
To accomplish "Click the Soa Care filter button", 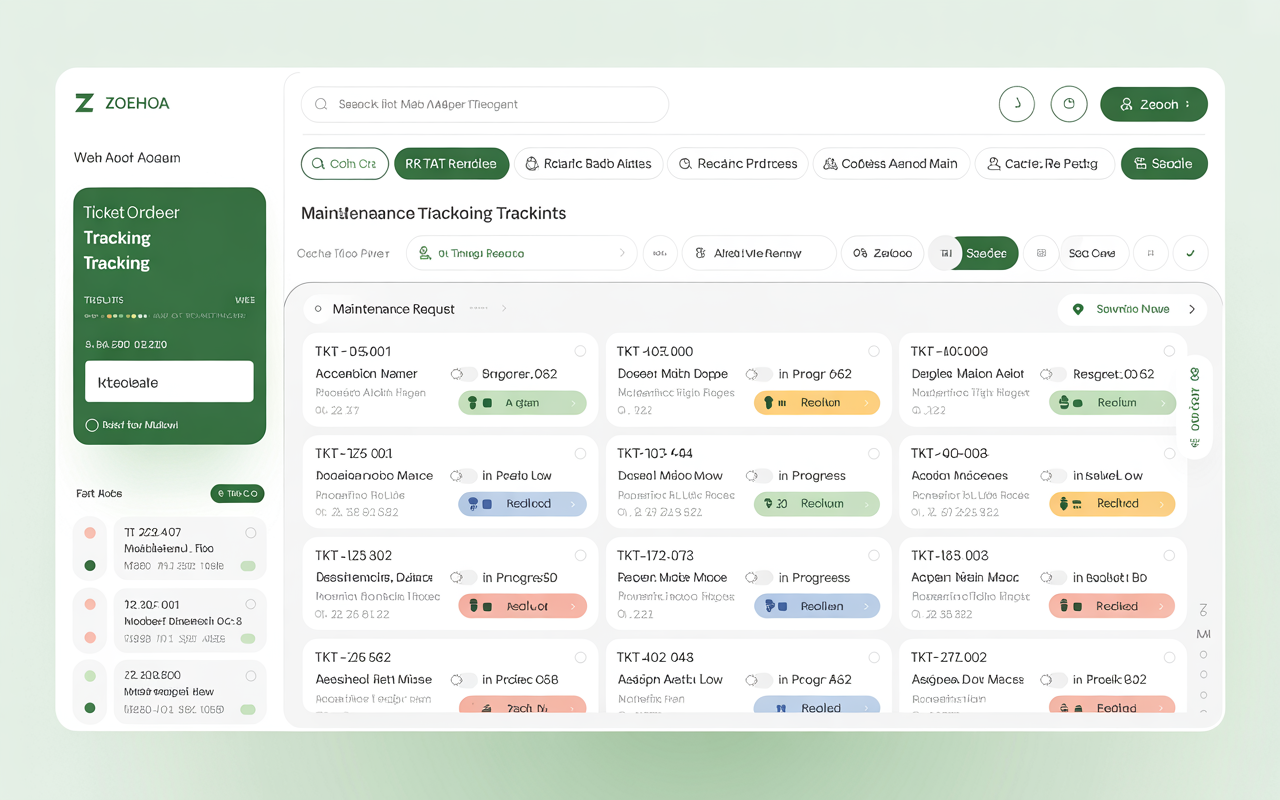I will point(1092,253).
